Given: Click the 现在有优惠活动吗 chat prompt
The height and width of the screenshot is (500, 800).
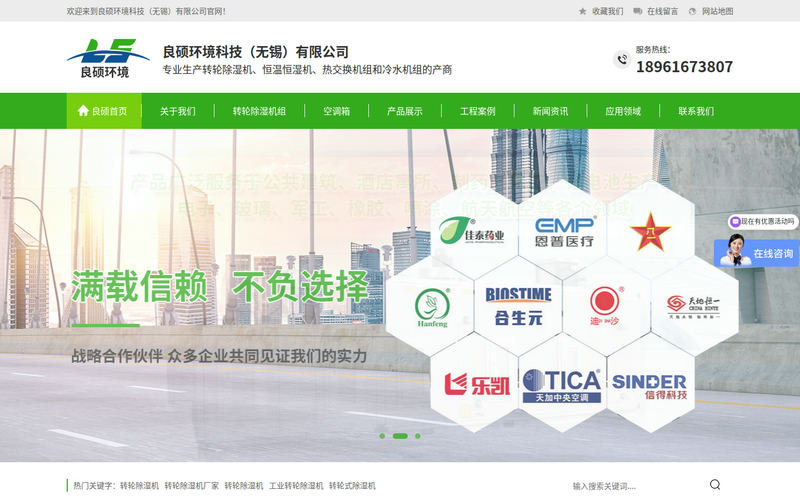Looking at the screenshot, I should click(x=764, y=221).
